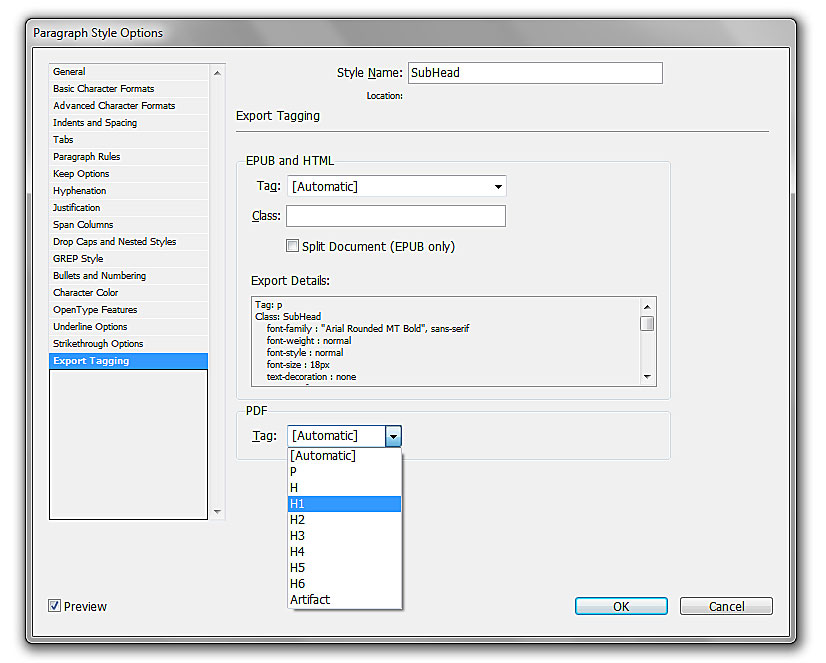826x663 pixels.
Task: Click category list scroll down arrow
Action: [217, 512]
